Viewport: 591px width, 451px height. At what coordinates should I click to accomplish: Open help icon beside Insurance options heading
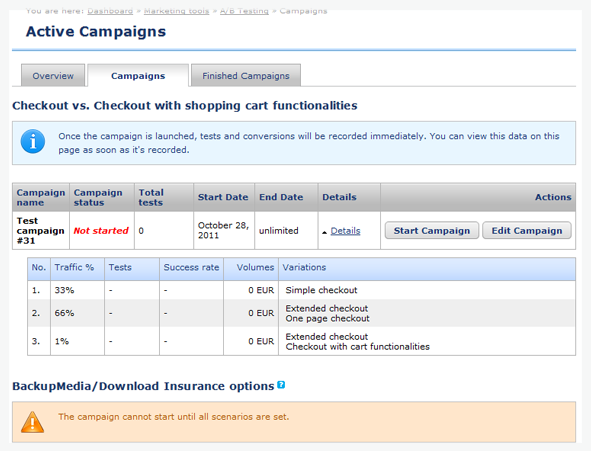(x=281, y=385)
